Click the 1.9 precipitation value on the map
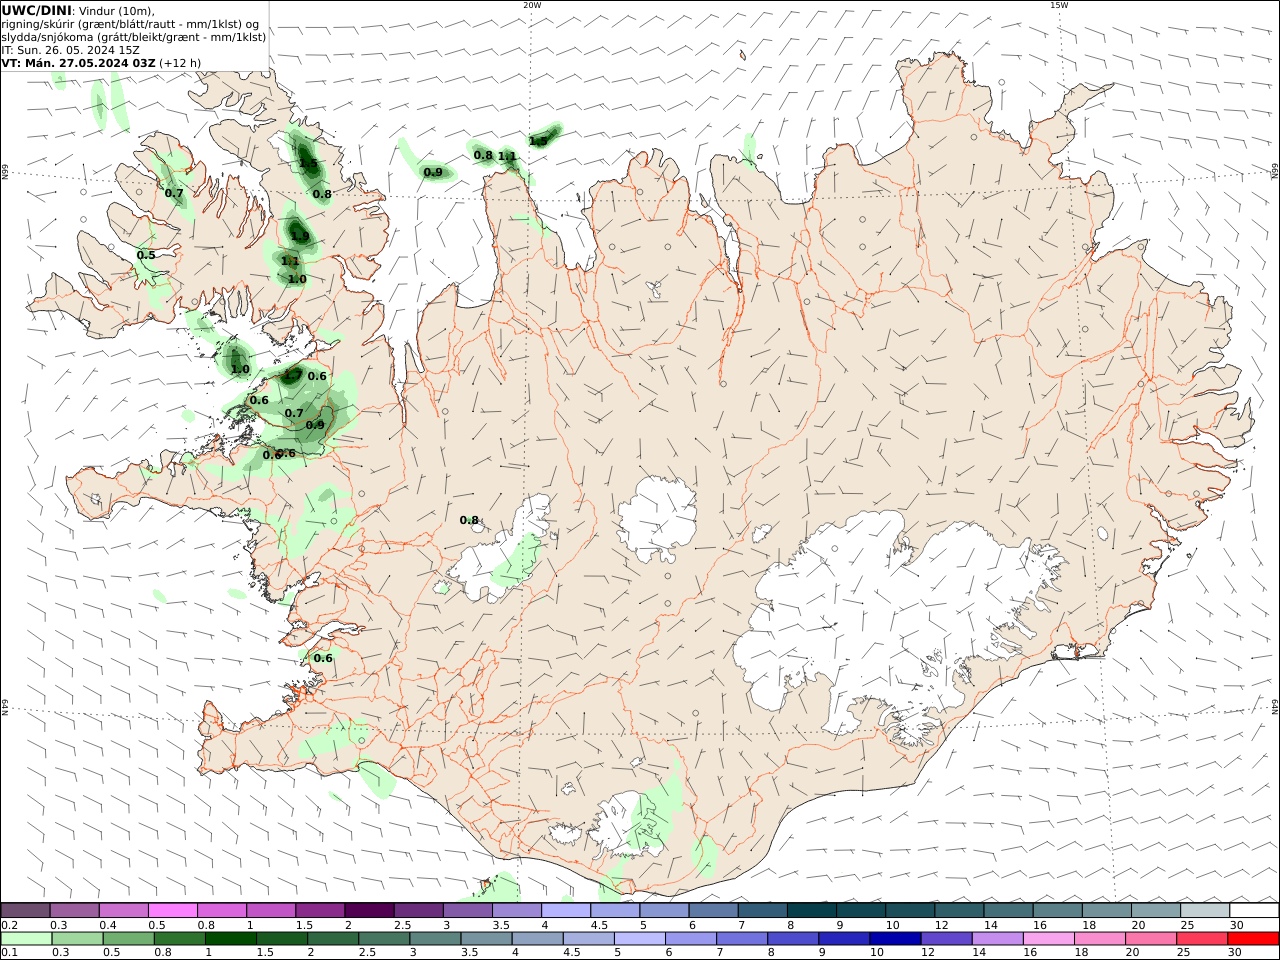This screenshot has width=1280, height=960. (x=299, y=236)
